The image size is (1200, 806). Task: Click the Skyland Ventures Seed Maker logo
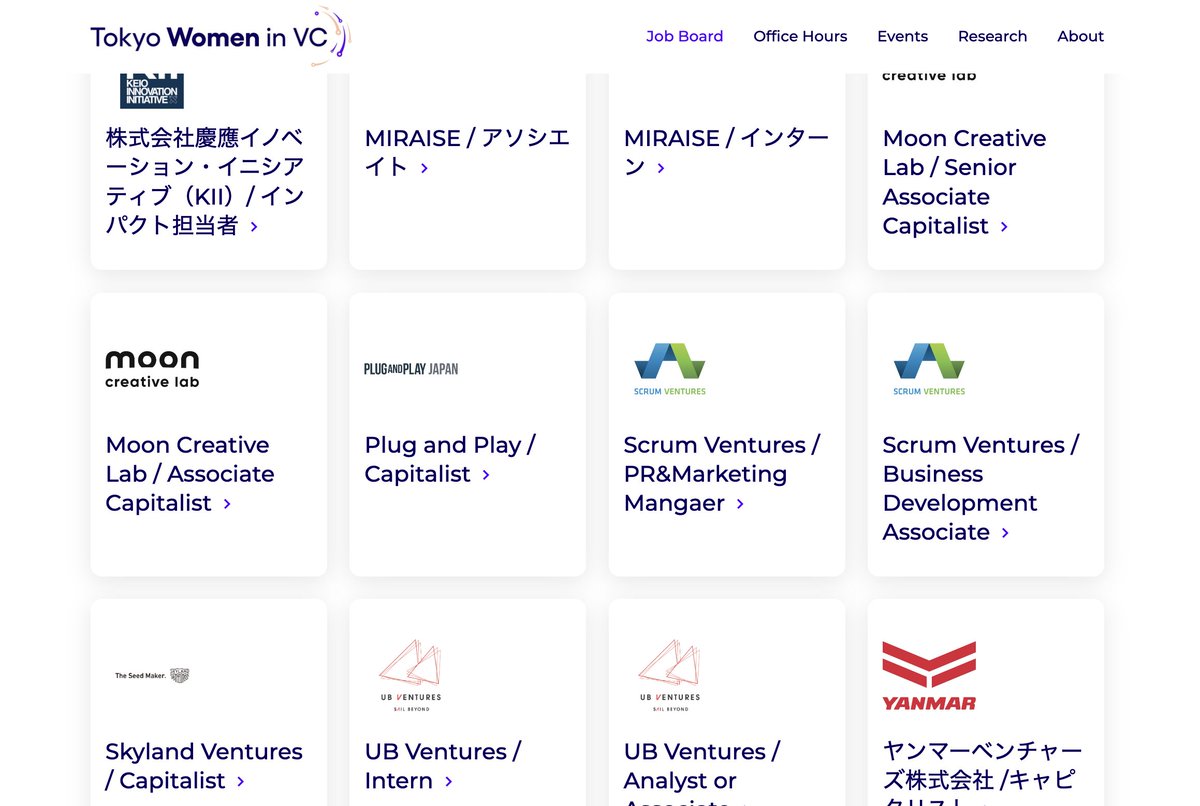pyautogui.click(x=152, y=676)
